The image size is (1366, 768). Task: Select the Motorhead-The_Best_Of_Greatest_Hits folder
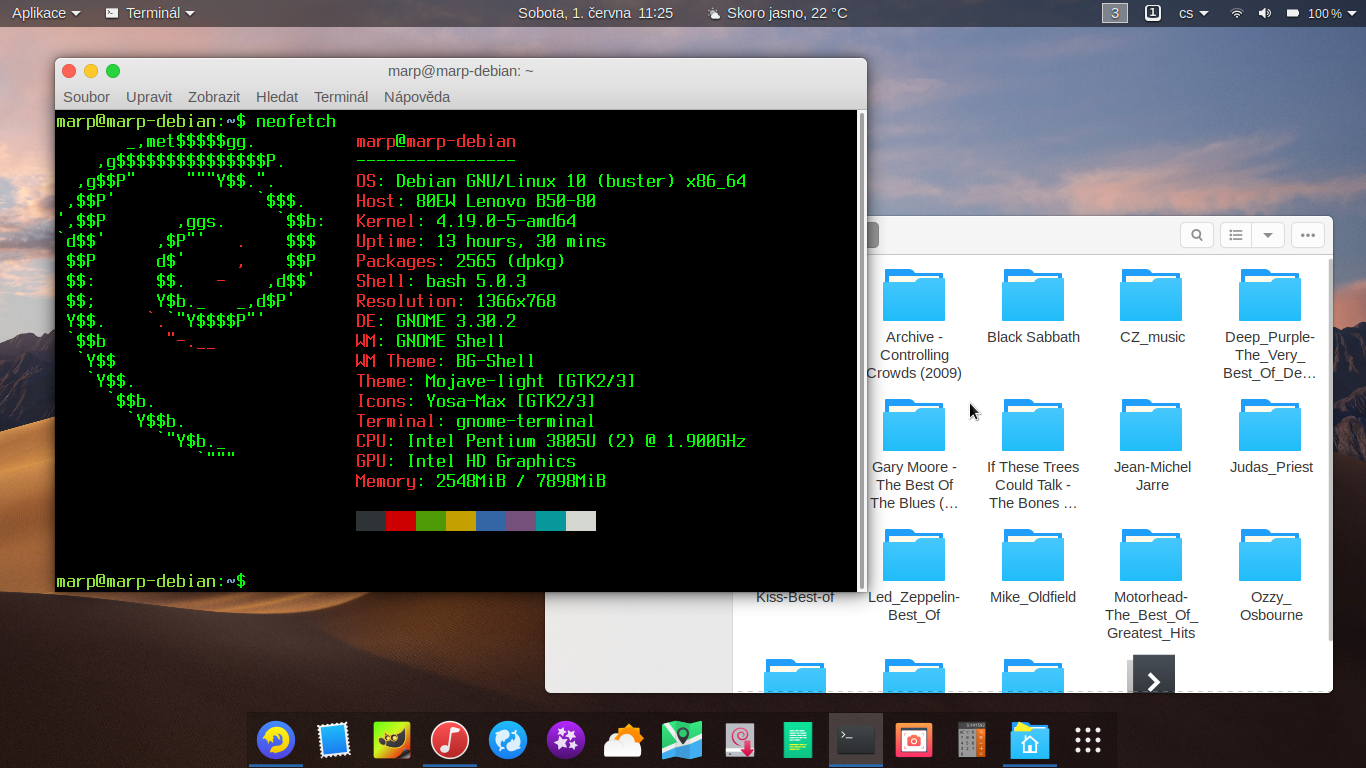pyautogui.click(x=1152, y=584)
